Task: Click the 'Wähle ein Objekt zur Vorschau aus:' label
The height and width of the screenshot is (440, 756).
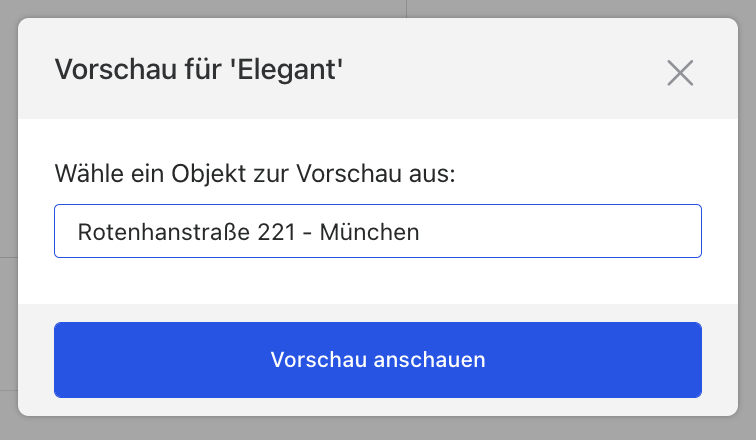Action: click(x=255, y=174)
